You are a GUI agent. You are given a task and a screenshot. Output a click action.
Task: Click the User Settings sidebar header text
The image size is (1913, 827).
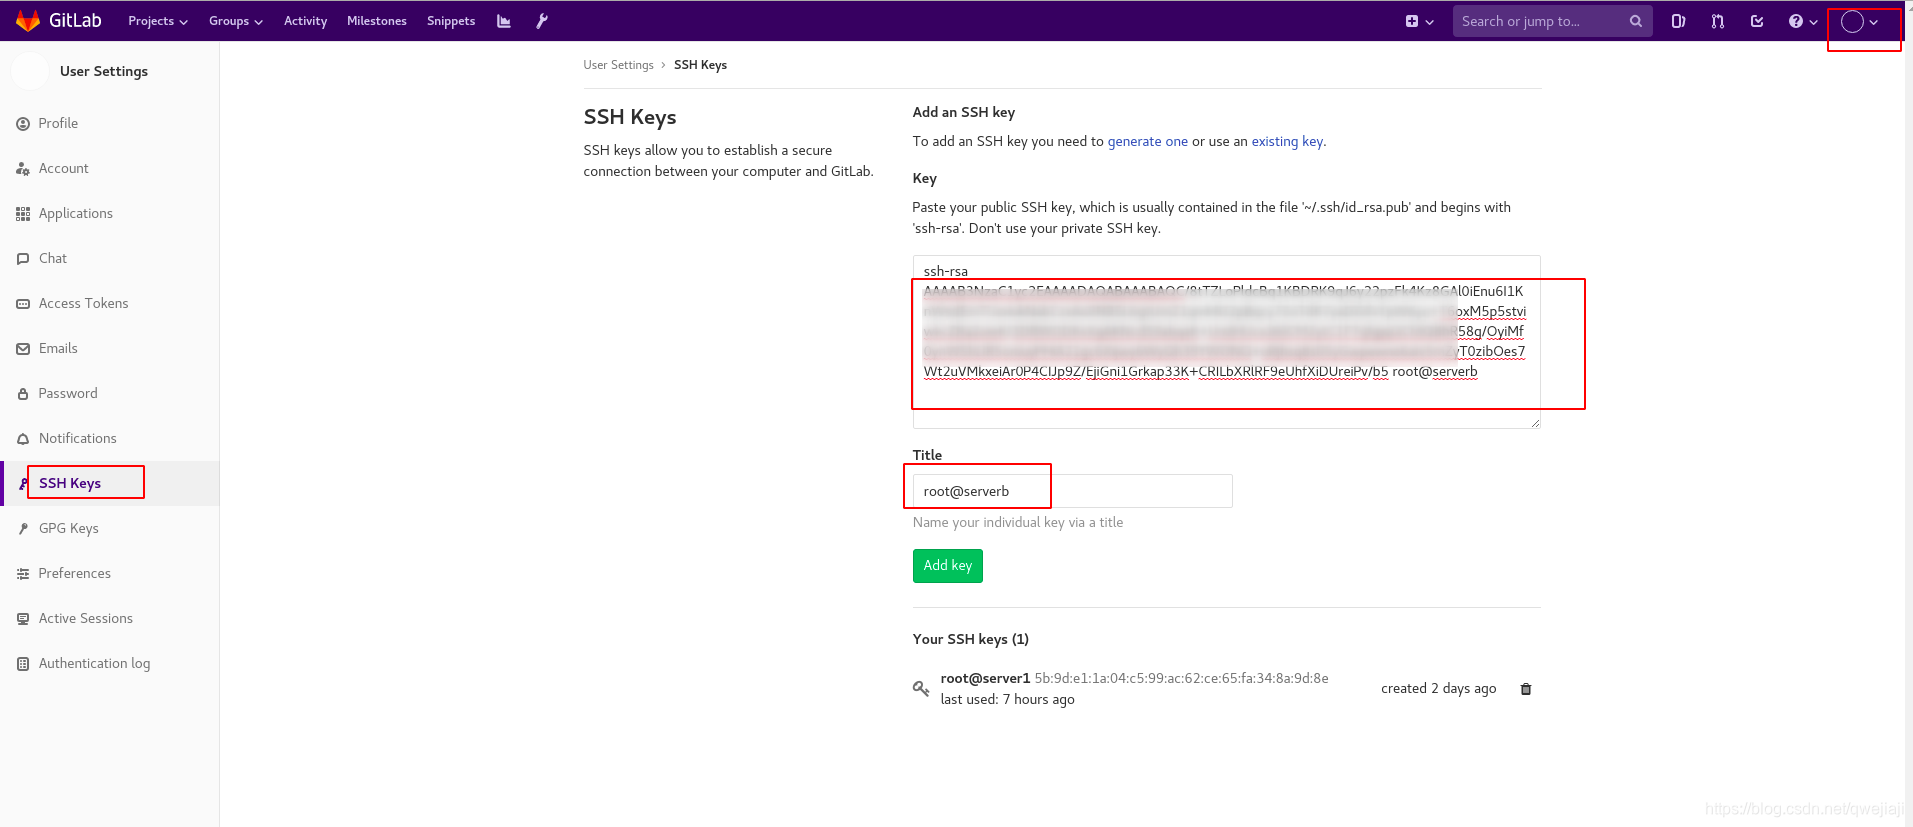pyautogui.click(x=104, y=71)
